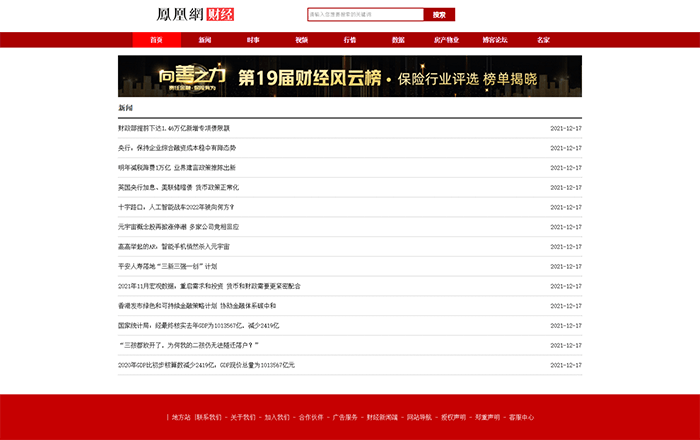Open 香港发布绿色和可持续金融策略计划 article
The width and height of the screenshot is (700, 440).
(196, 306)
